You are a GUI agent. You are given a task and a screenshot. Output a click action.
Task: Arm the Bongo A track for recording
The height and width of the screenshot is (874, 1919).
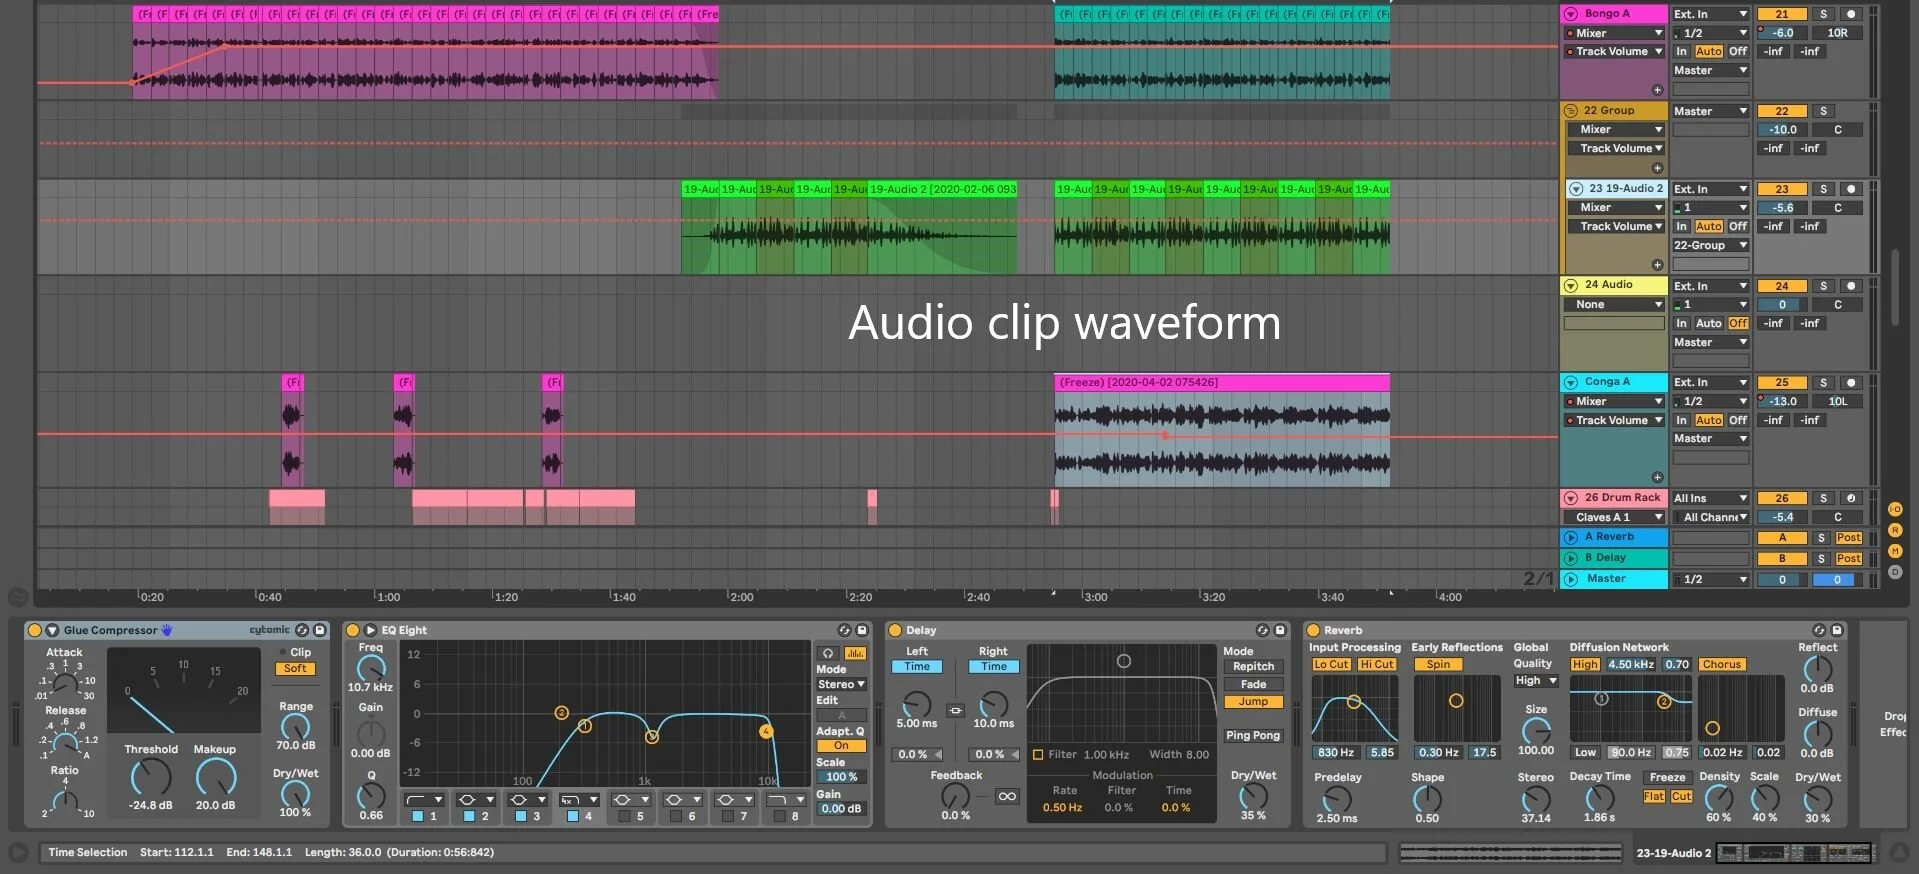click(1851, 15)
